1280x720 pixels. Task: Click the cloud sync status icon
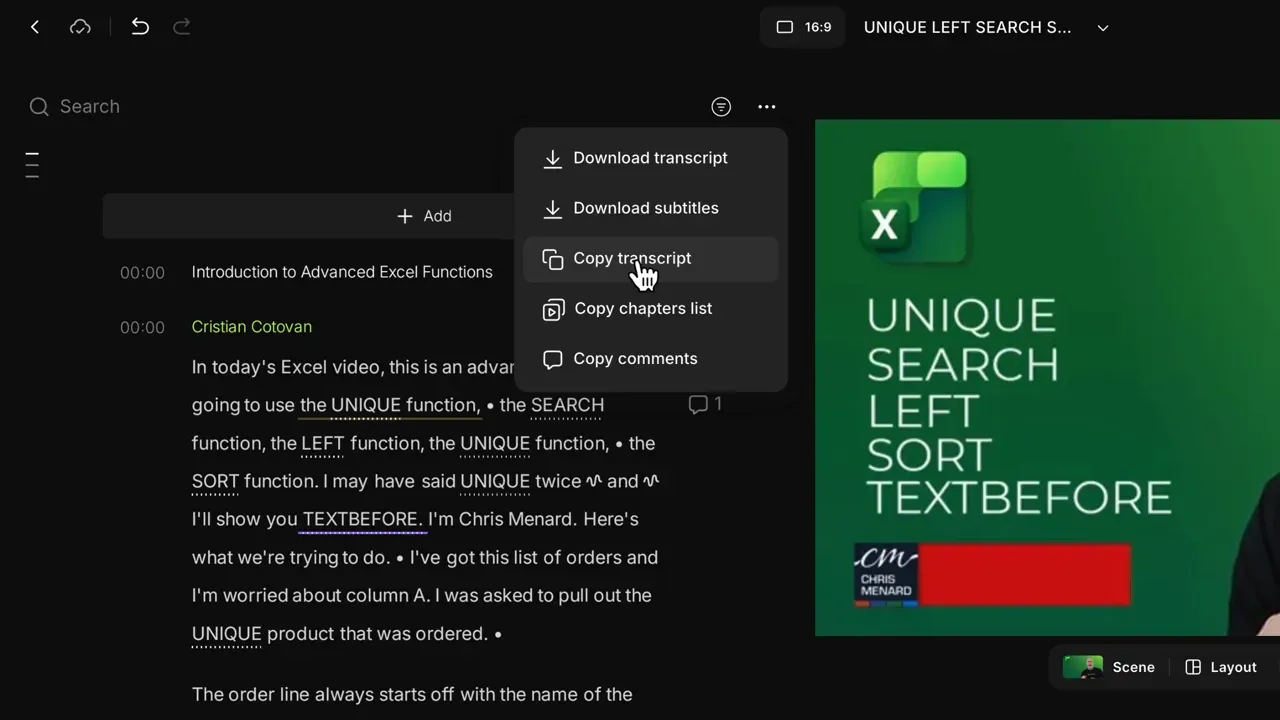coord(80,27)
